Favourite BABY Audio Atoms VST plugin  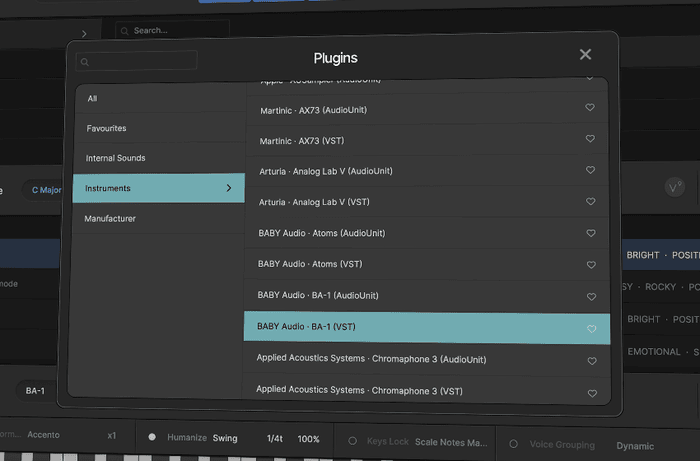590,264
